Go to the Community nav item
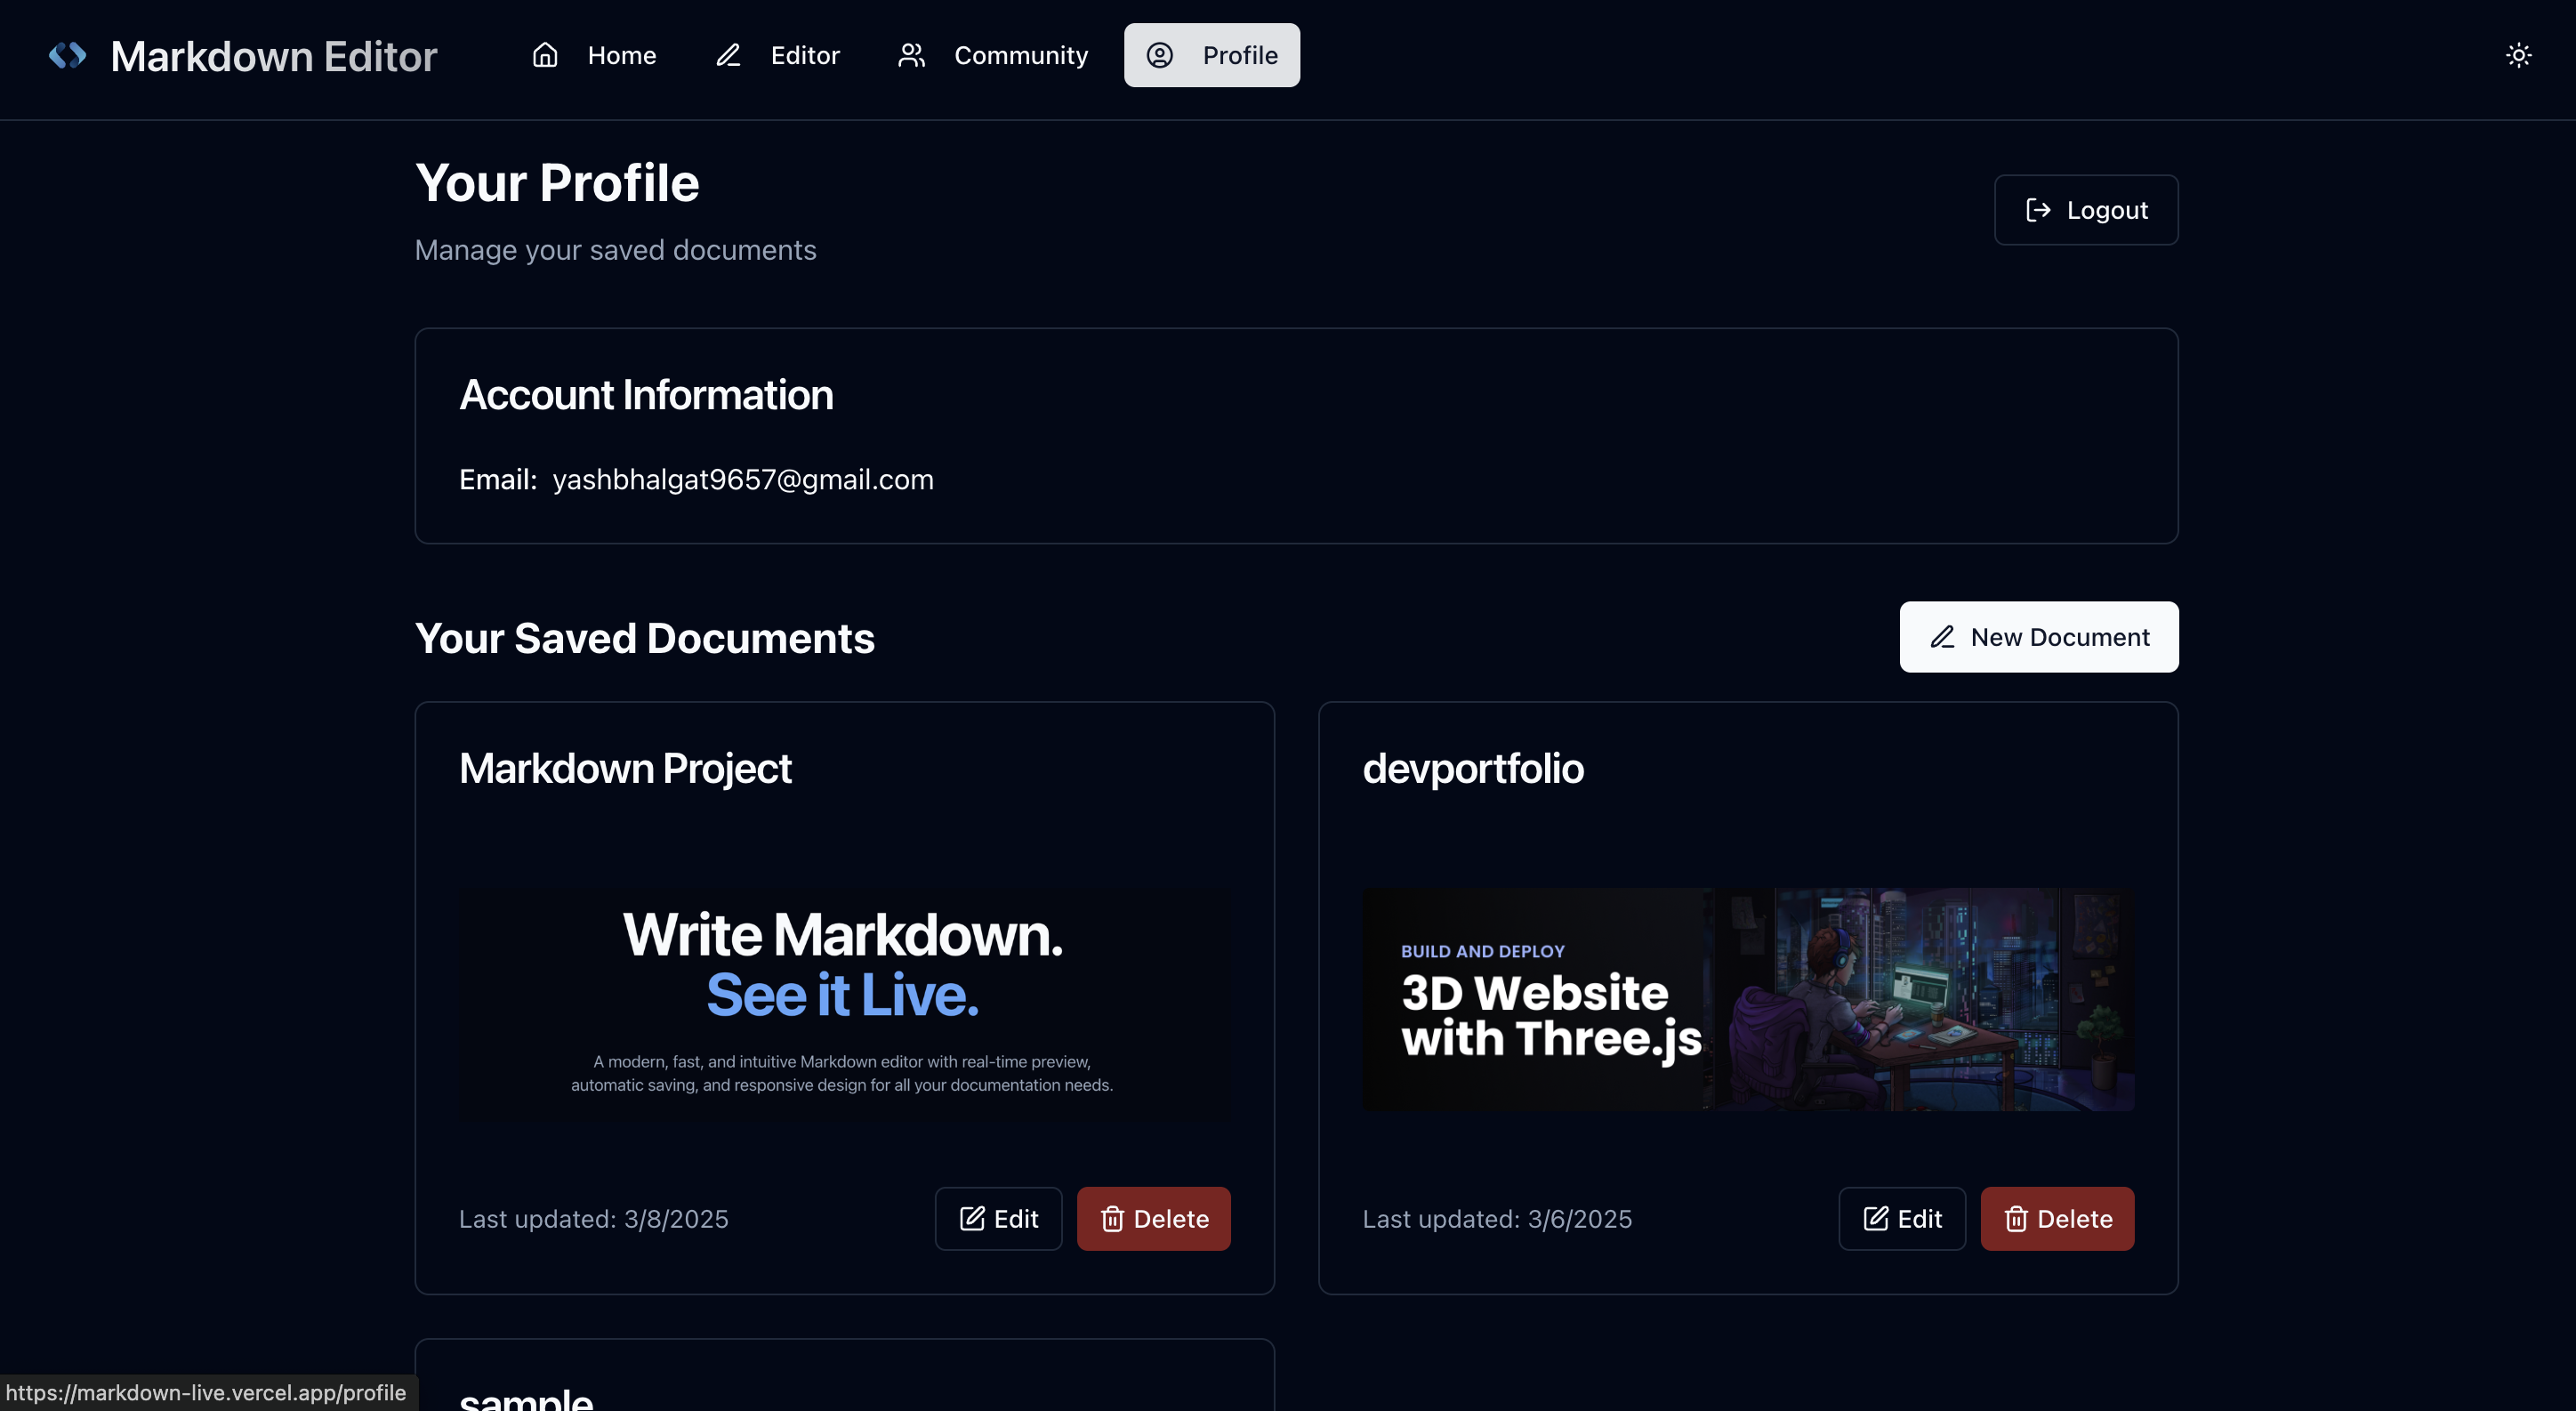 tap(993, 55)
